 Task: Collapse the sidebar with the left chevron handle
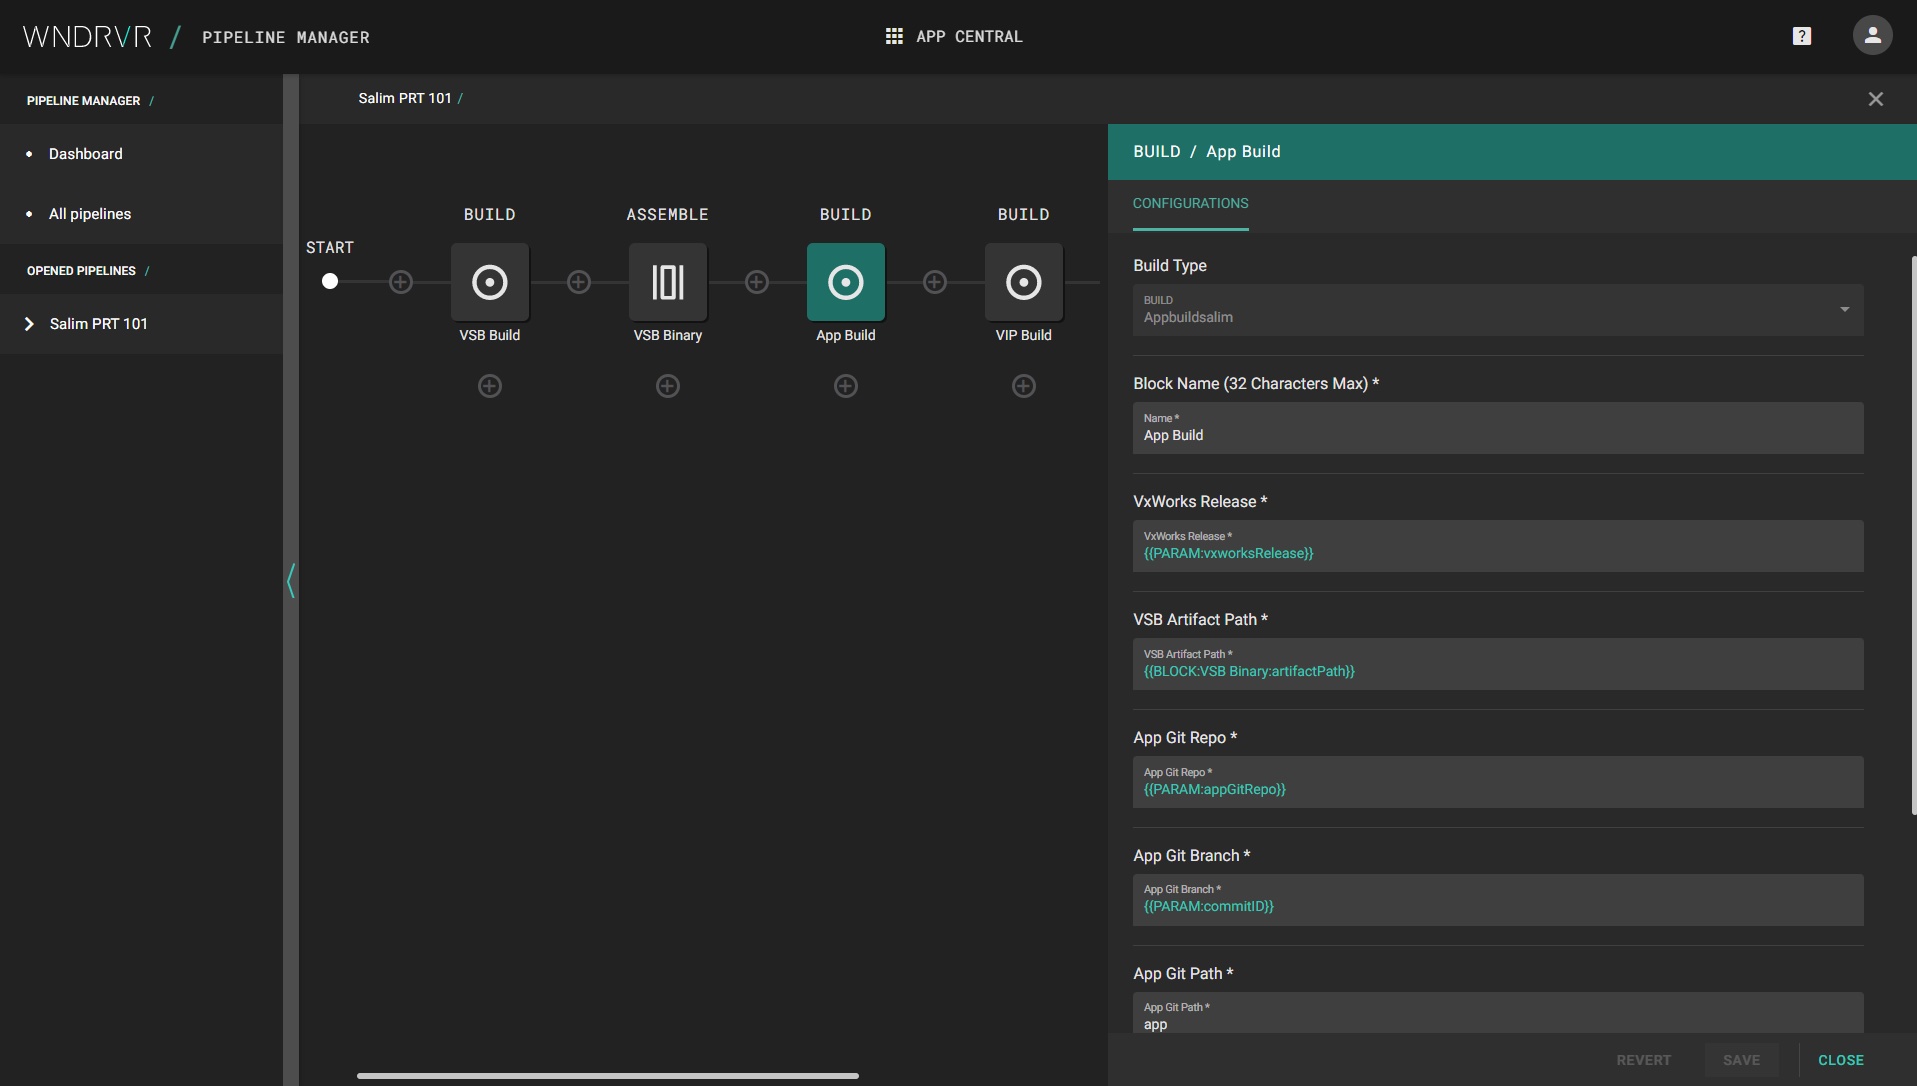[x=291, y=580]
